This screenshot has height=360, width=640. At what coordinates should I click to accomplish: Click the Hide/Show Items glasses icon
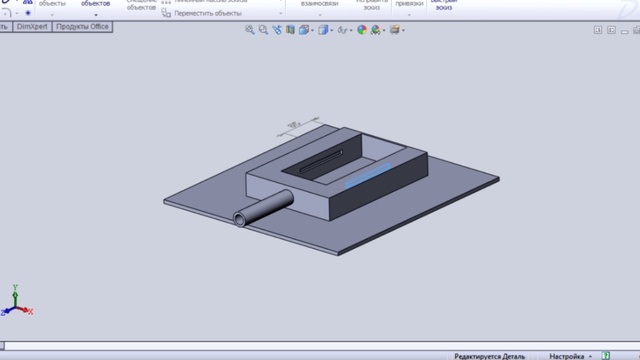click(x=342, y=30)
